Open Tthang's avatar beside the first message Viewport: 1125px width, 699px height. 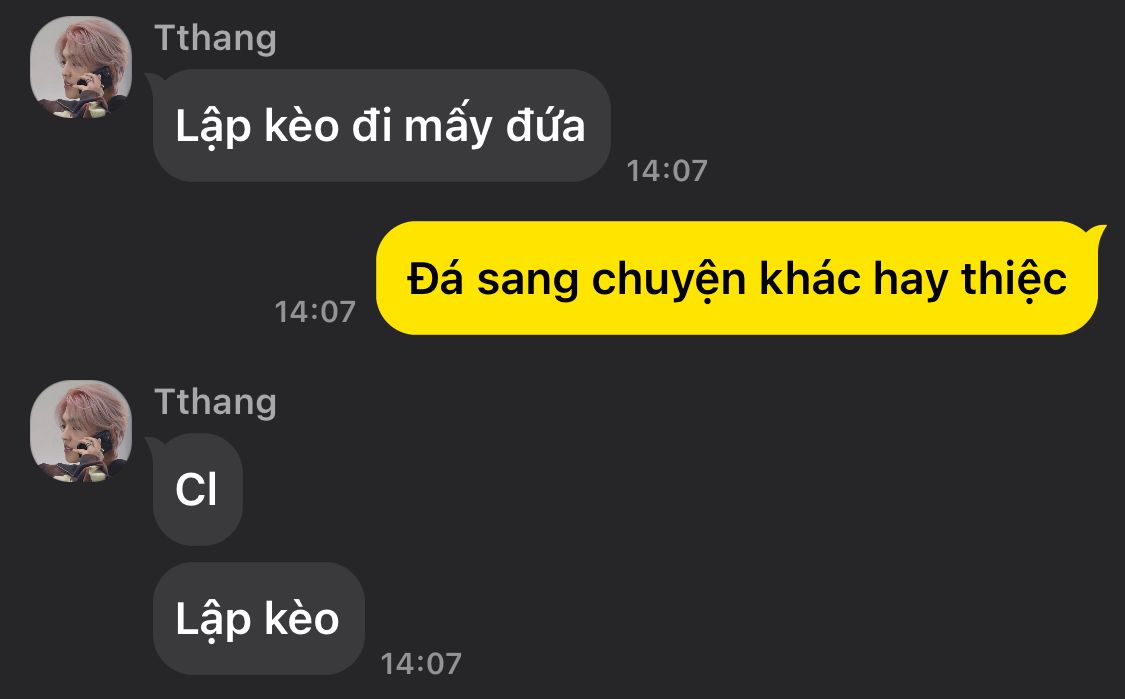click(81, 67)
